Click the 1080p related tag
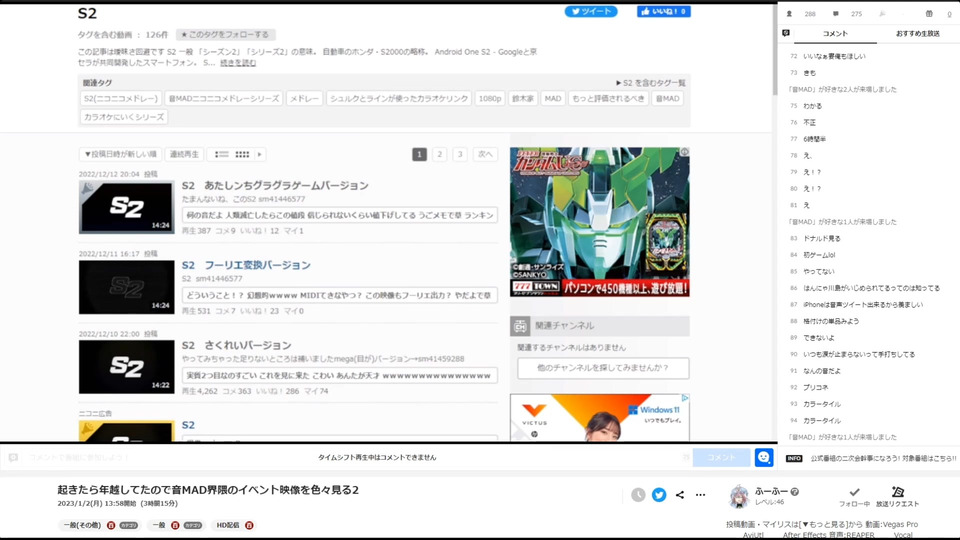The width and height of the screenshot is (960, 540). 490,99
